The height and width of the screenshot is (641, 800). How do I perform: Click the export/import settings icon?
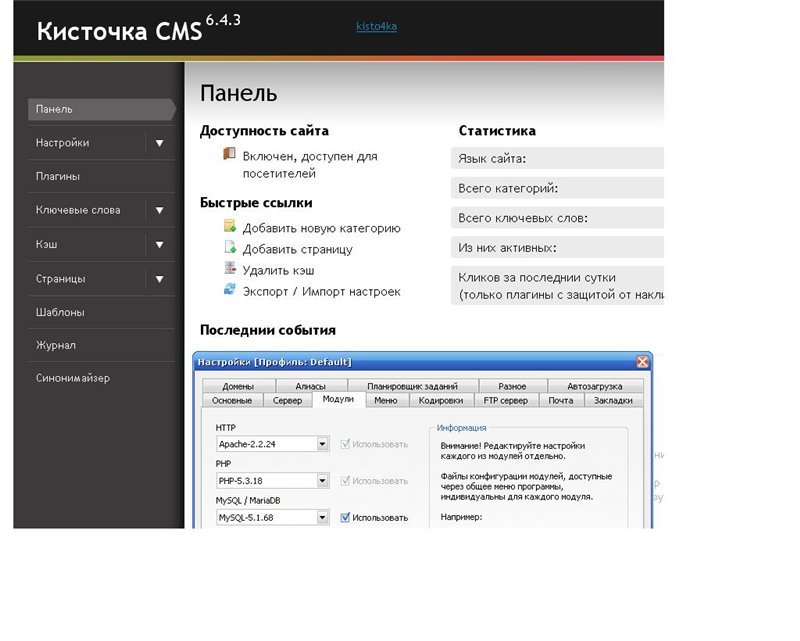[x=230, y=290]
